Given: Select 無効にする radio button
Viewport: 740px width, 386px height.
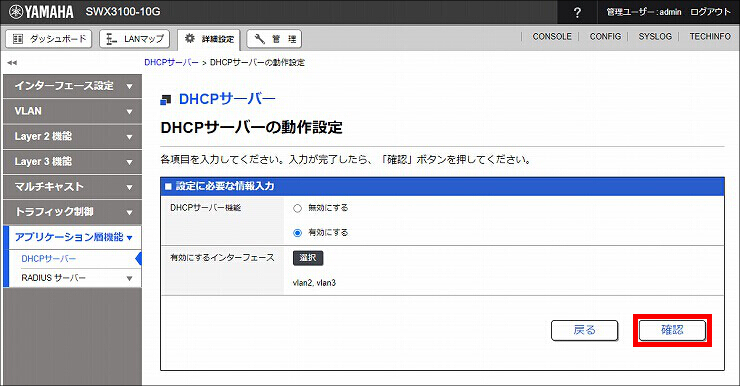Looking at the screenshot, I should 297,208.
